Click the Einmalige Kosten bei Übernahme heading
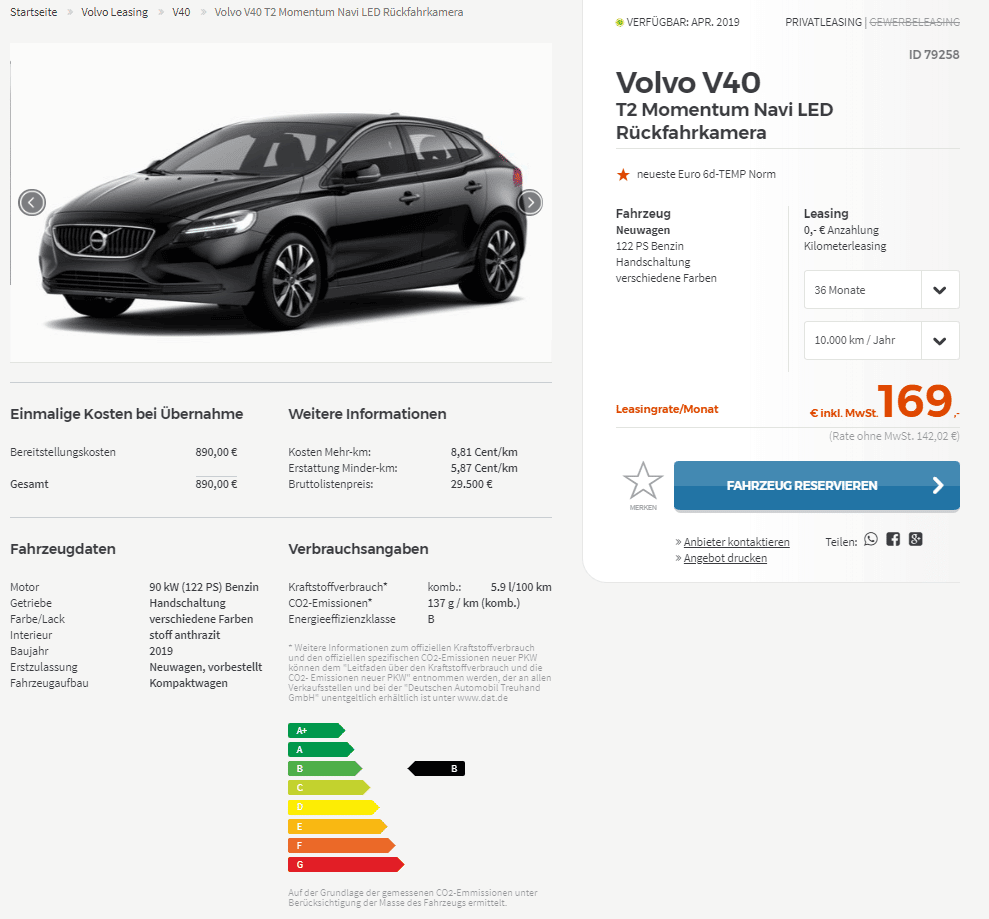Screen dimensions: 989x919 pos(127,414)
